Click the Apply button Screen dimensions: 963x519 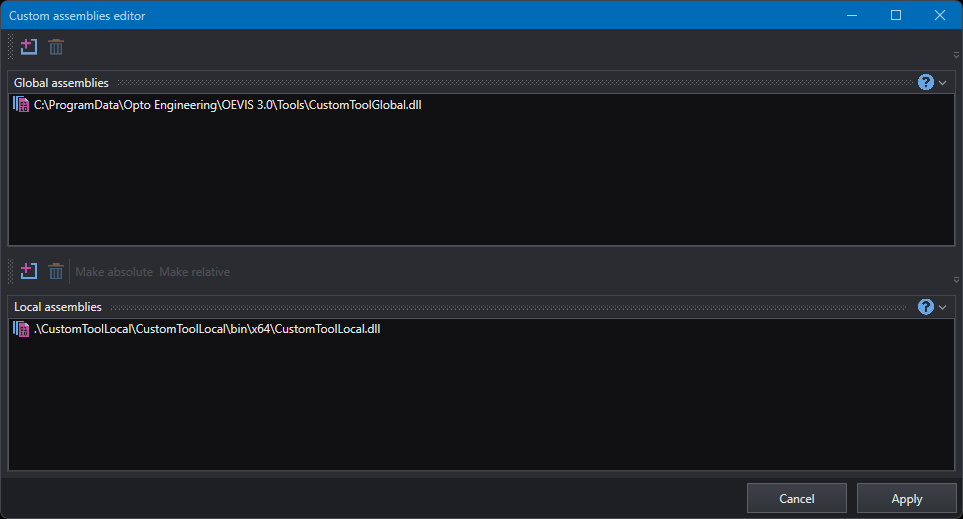point(906,498)
